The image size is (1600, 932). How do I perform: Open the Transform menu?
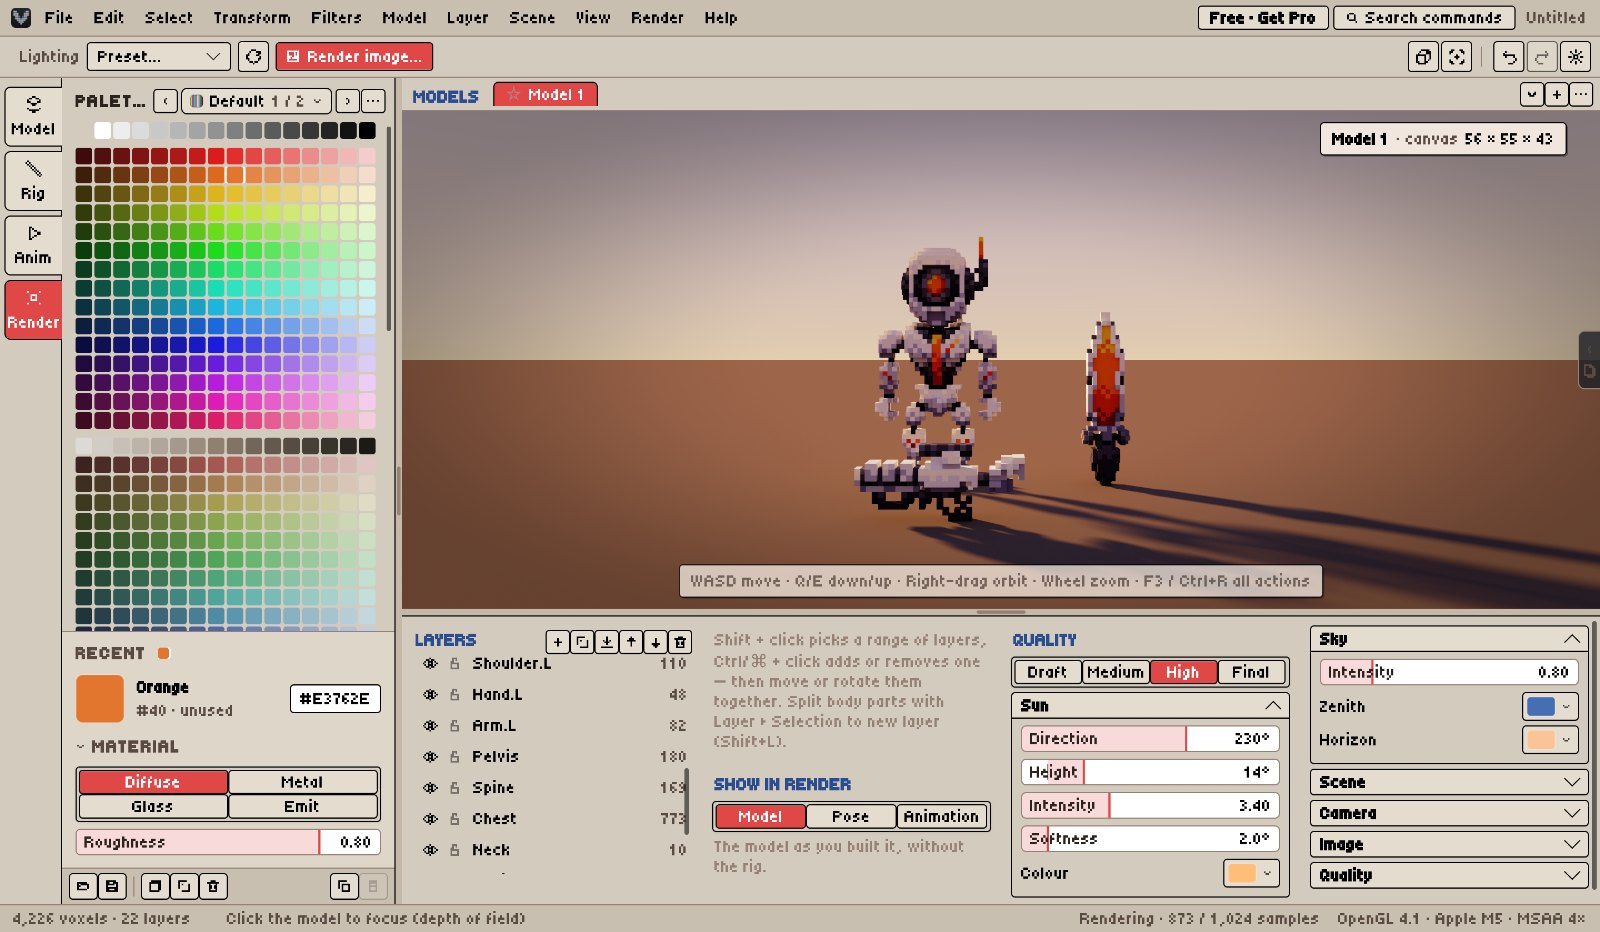252,18
